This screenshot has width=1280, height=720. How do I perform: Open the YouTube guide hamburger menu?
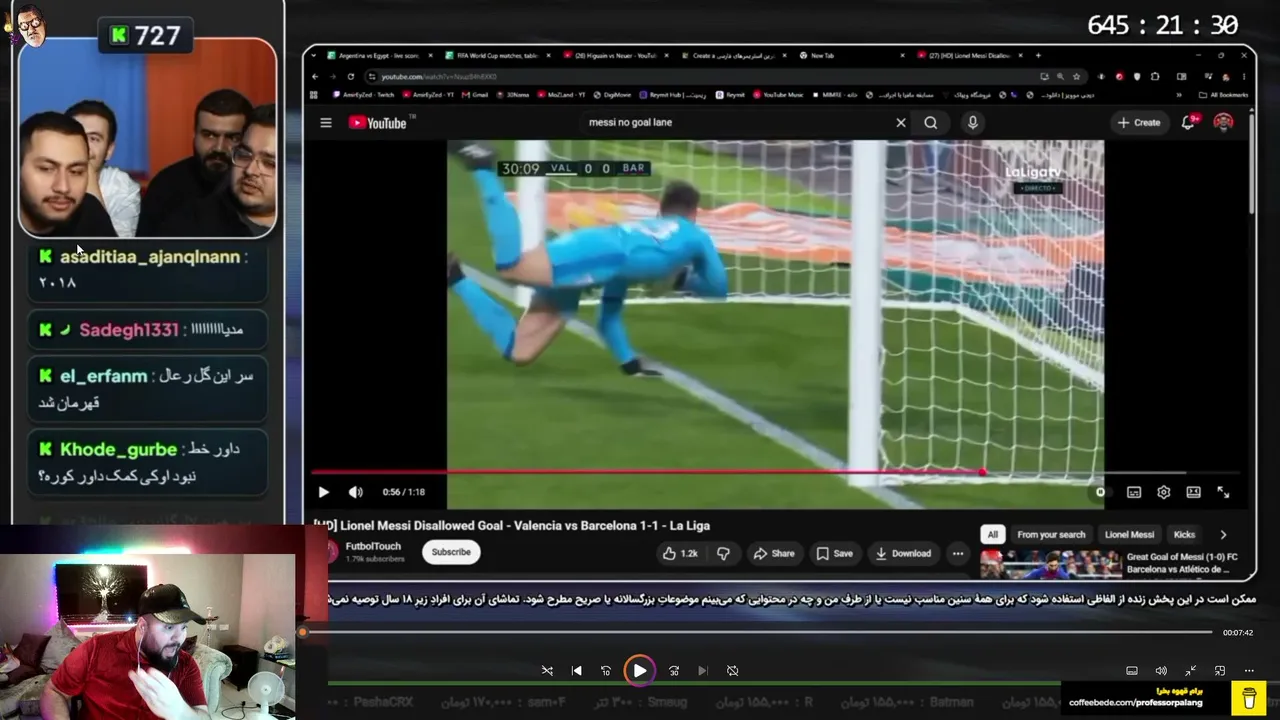click(326, 123)
